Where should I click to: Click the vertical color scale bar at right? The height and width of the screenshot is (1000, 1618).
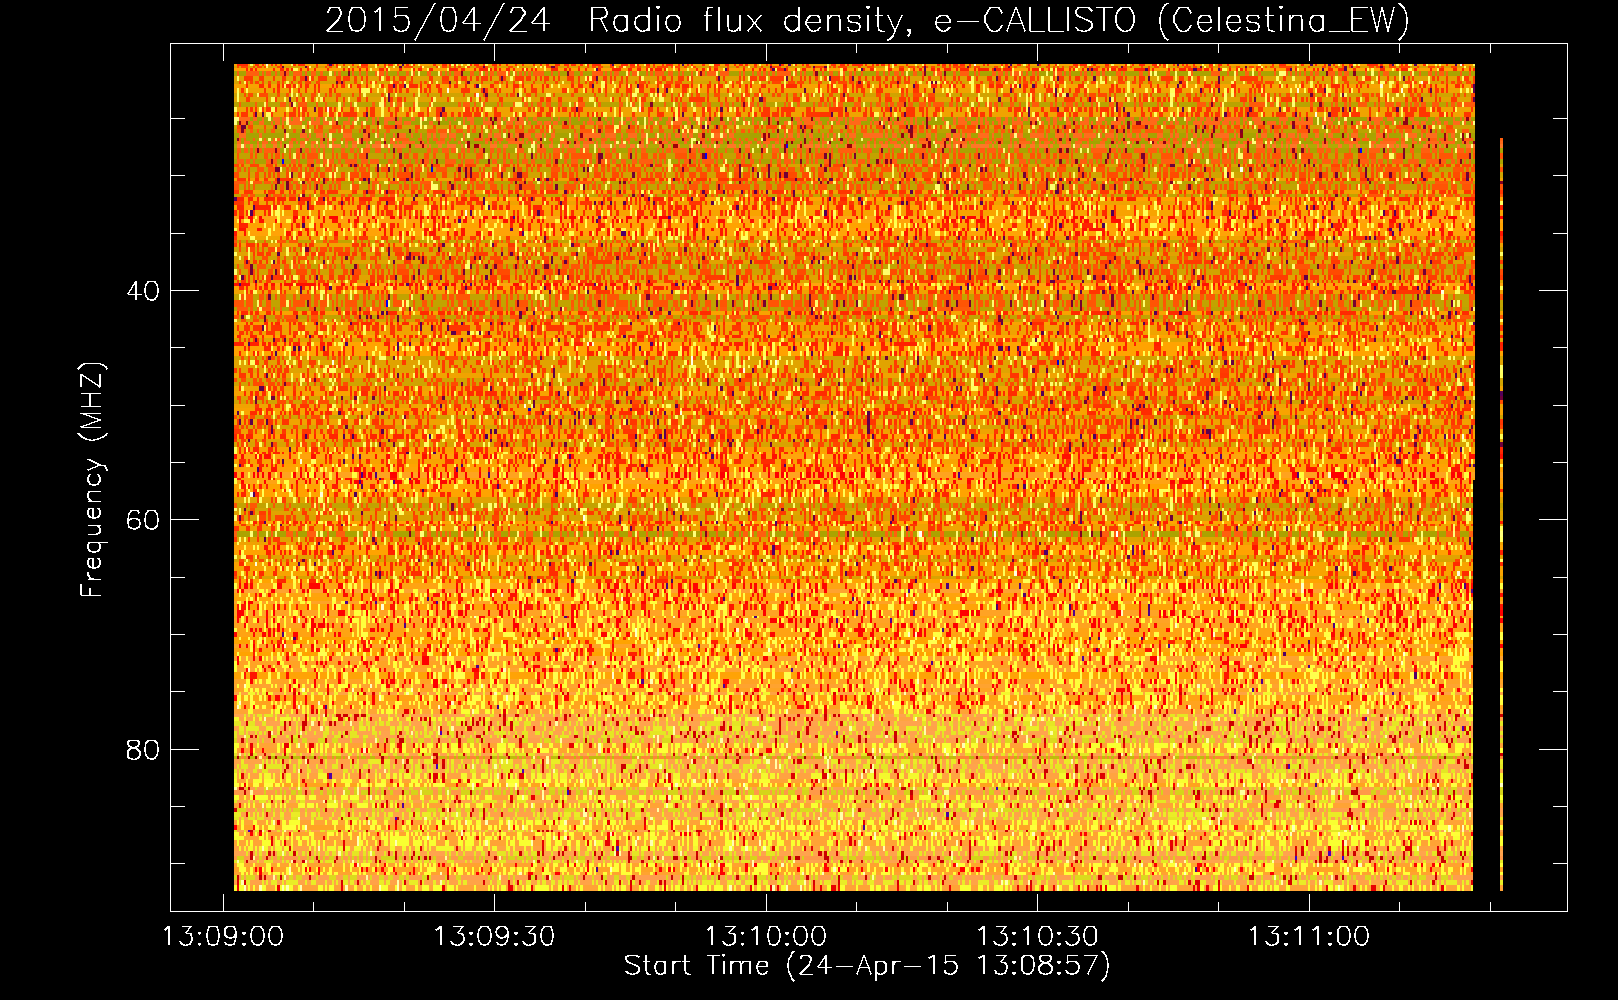pos(1501,514)
